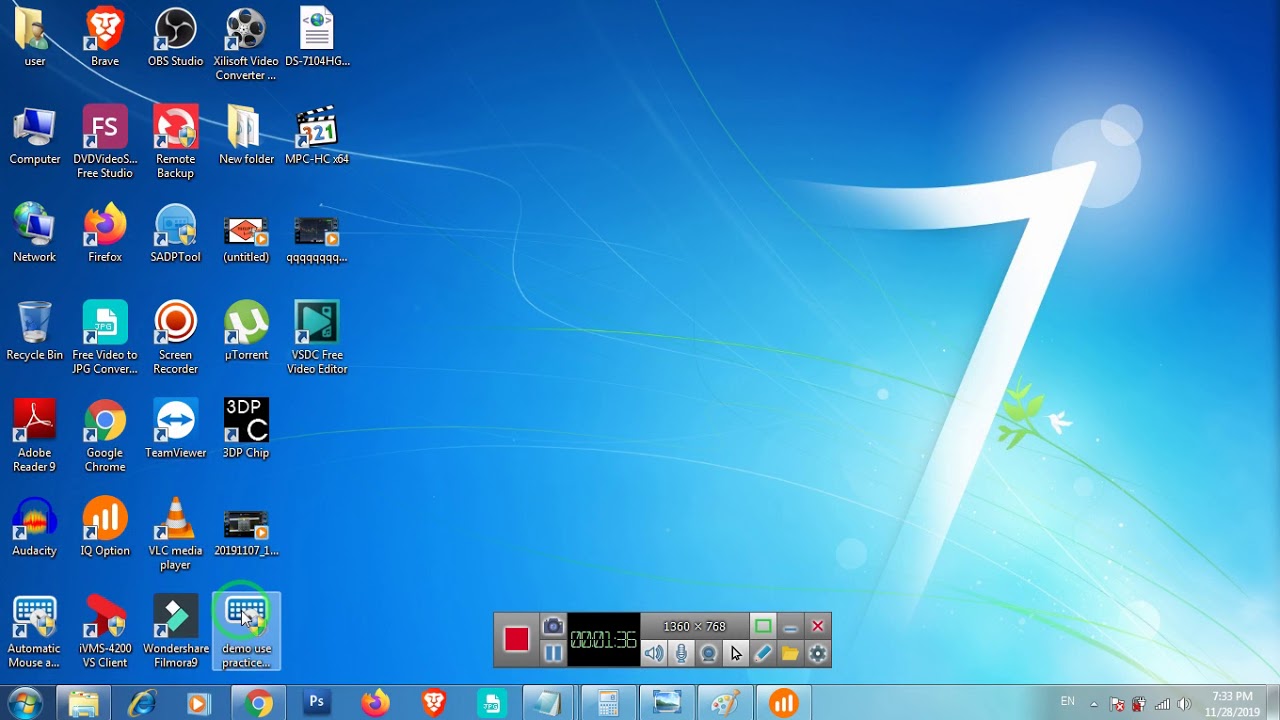The height and width of the screenshot is (720, 1280).
Task: Select Google Chrome desktop shortcut
Action: coord(105,436)
